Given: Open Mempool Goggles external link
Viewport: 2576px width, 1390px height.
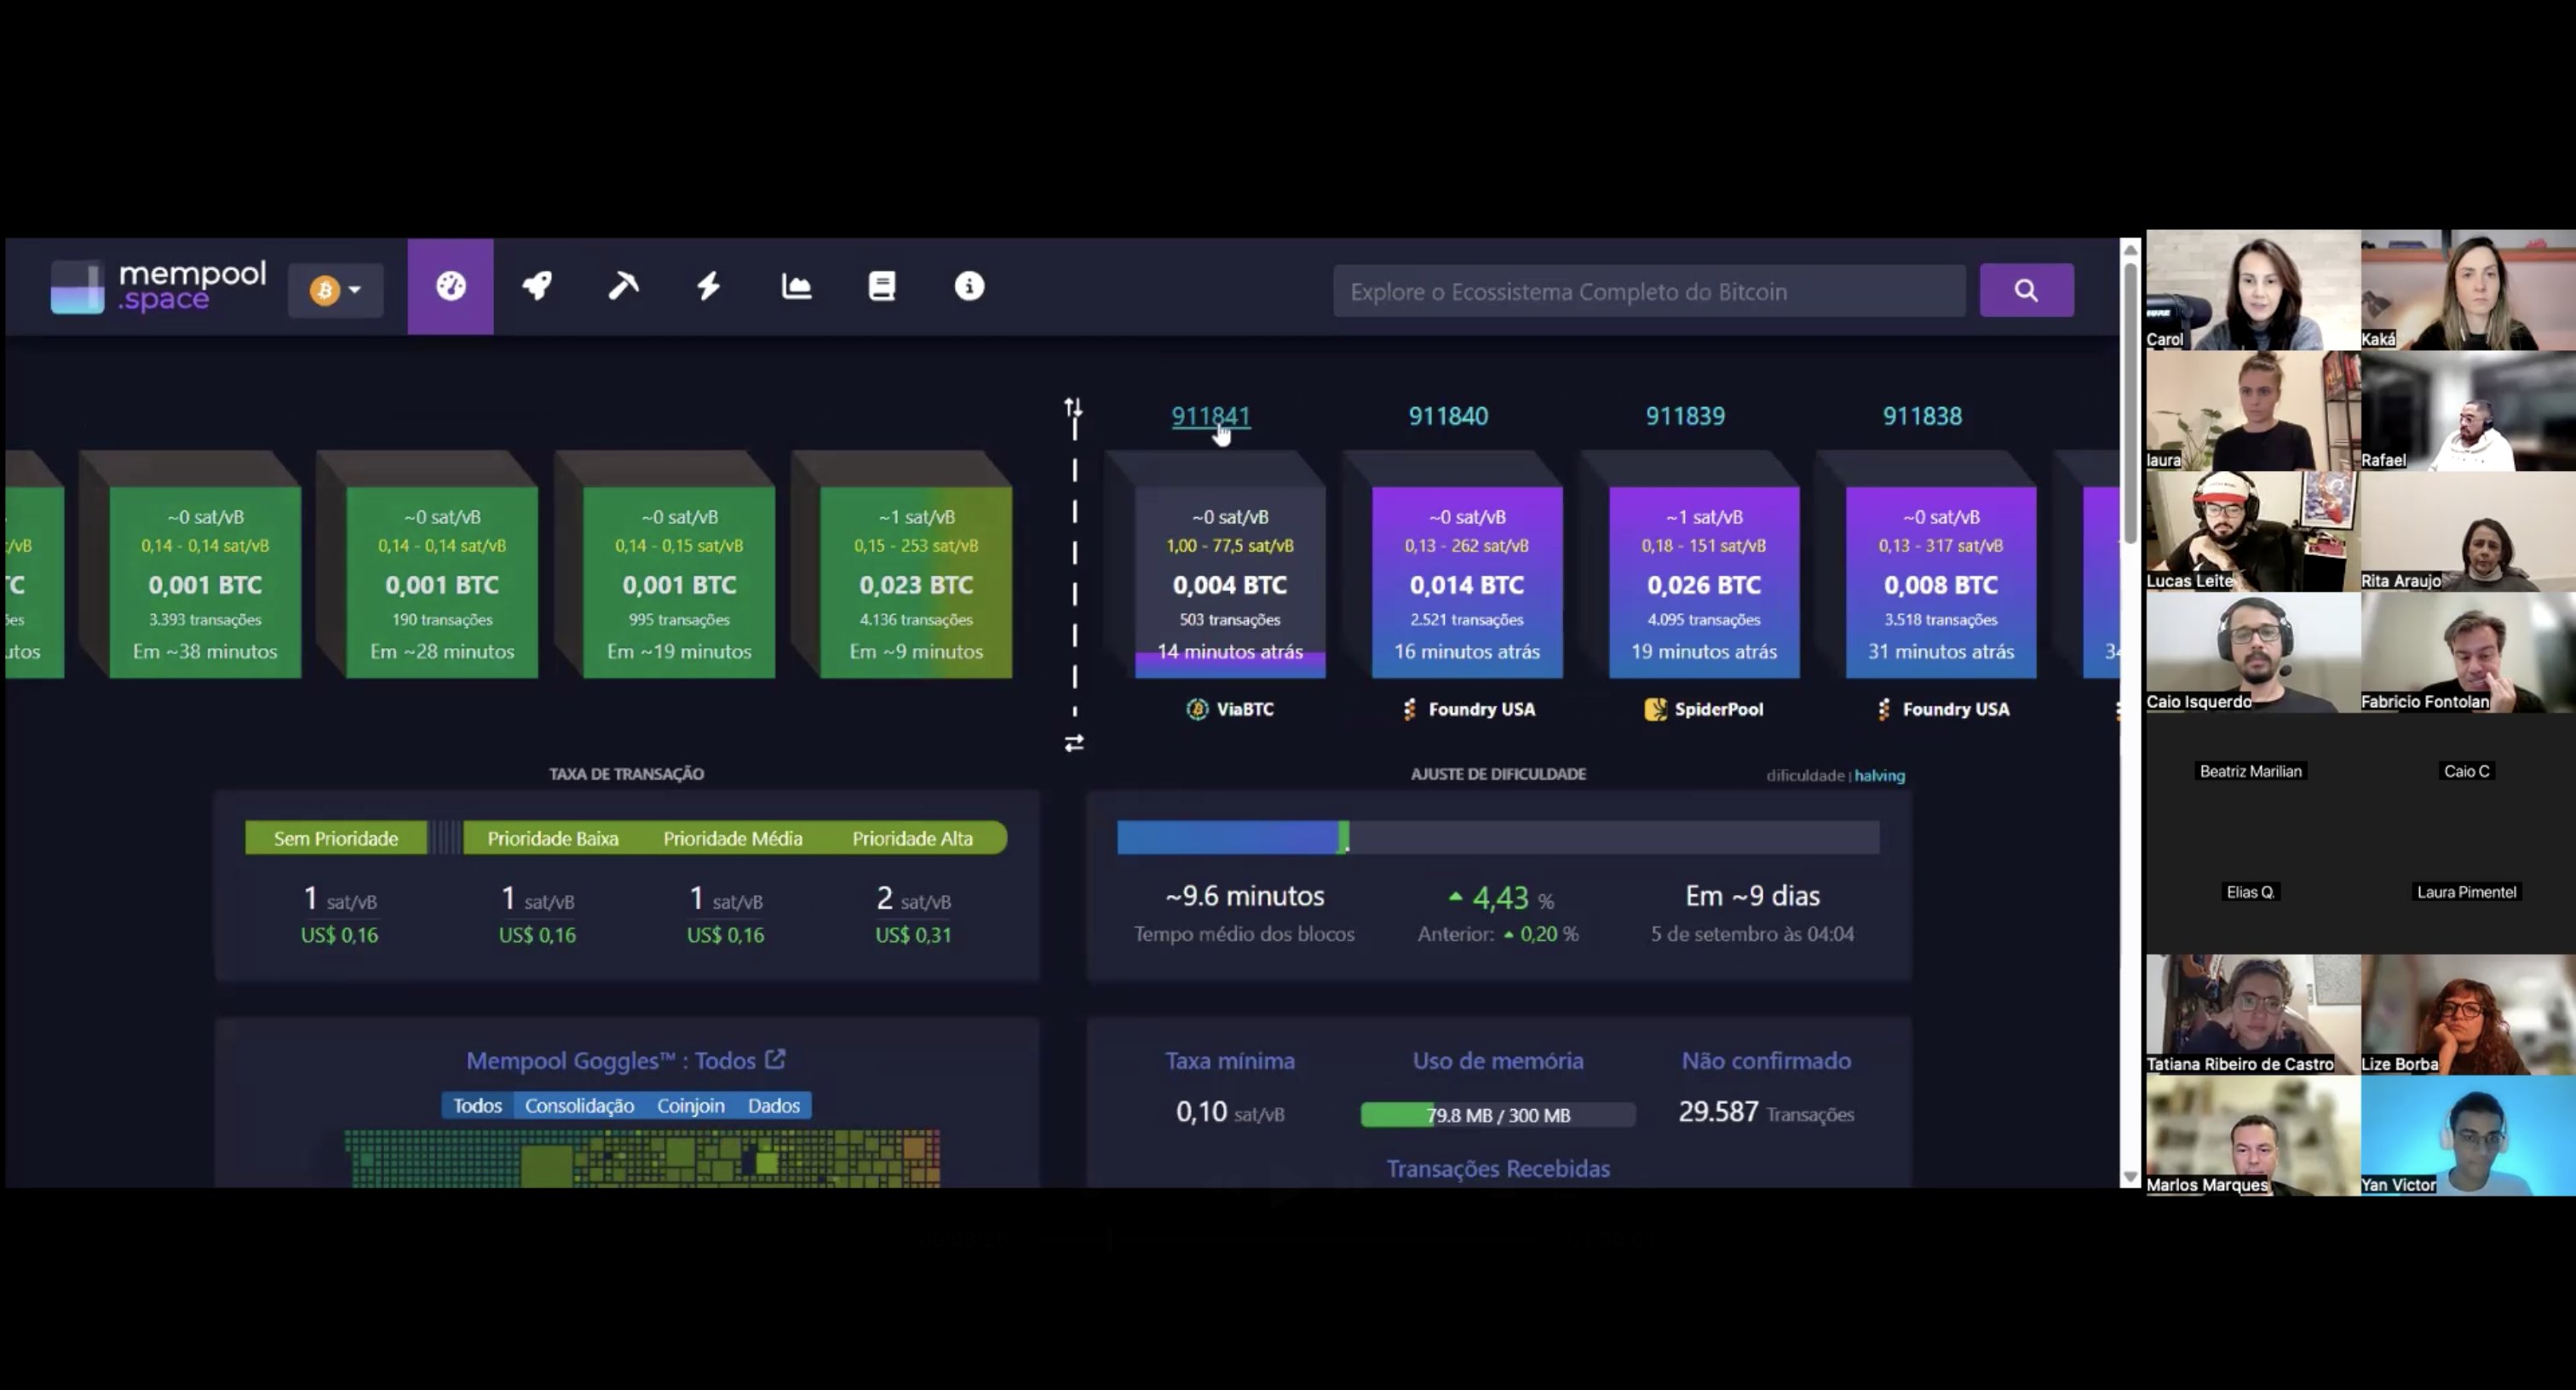Looking at the screenshot, I should pos(775,1059).
